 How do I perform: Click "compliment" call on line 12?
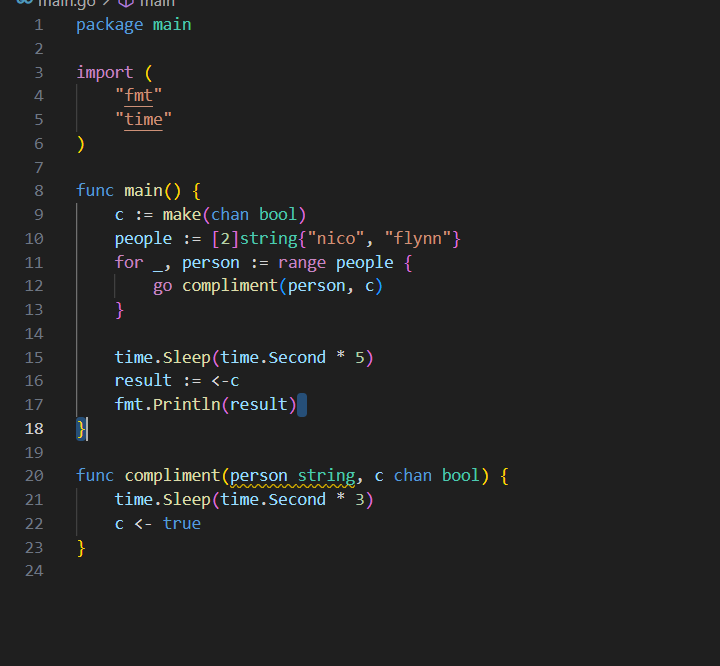tap(230, 286)
